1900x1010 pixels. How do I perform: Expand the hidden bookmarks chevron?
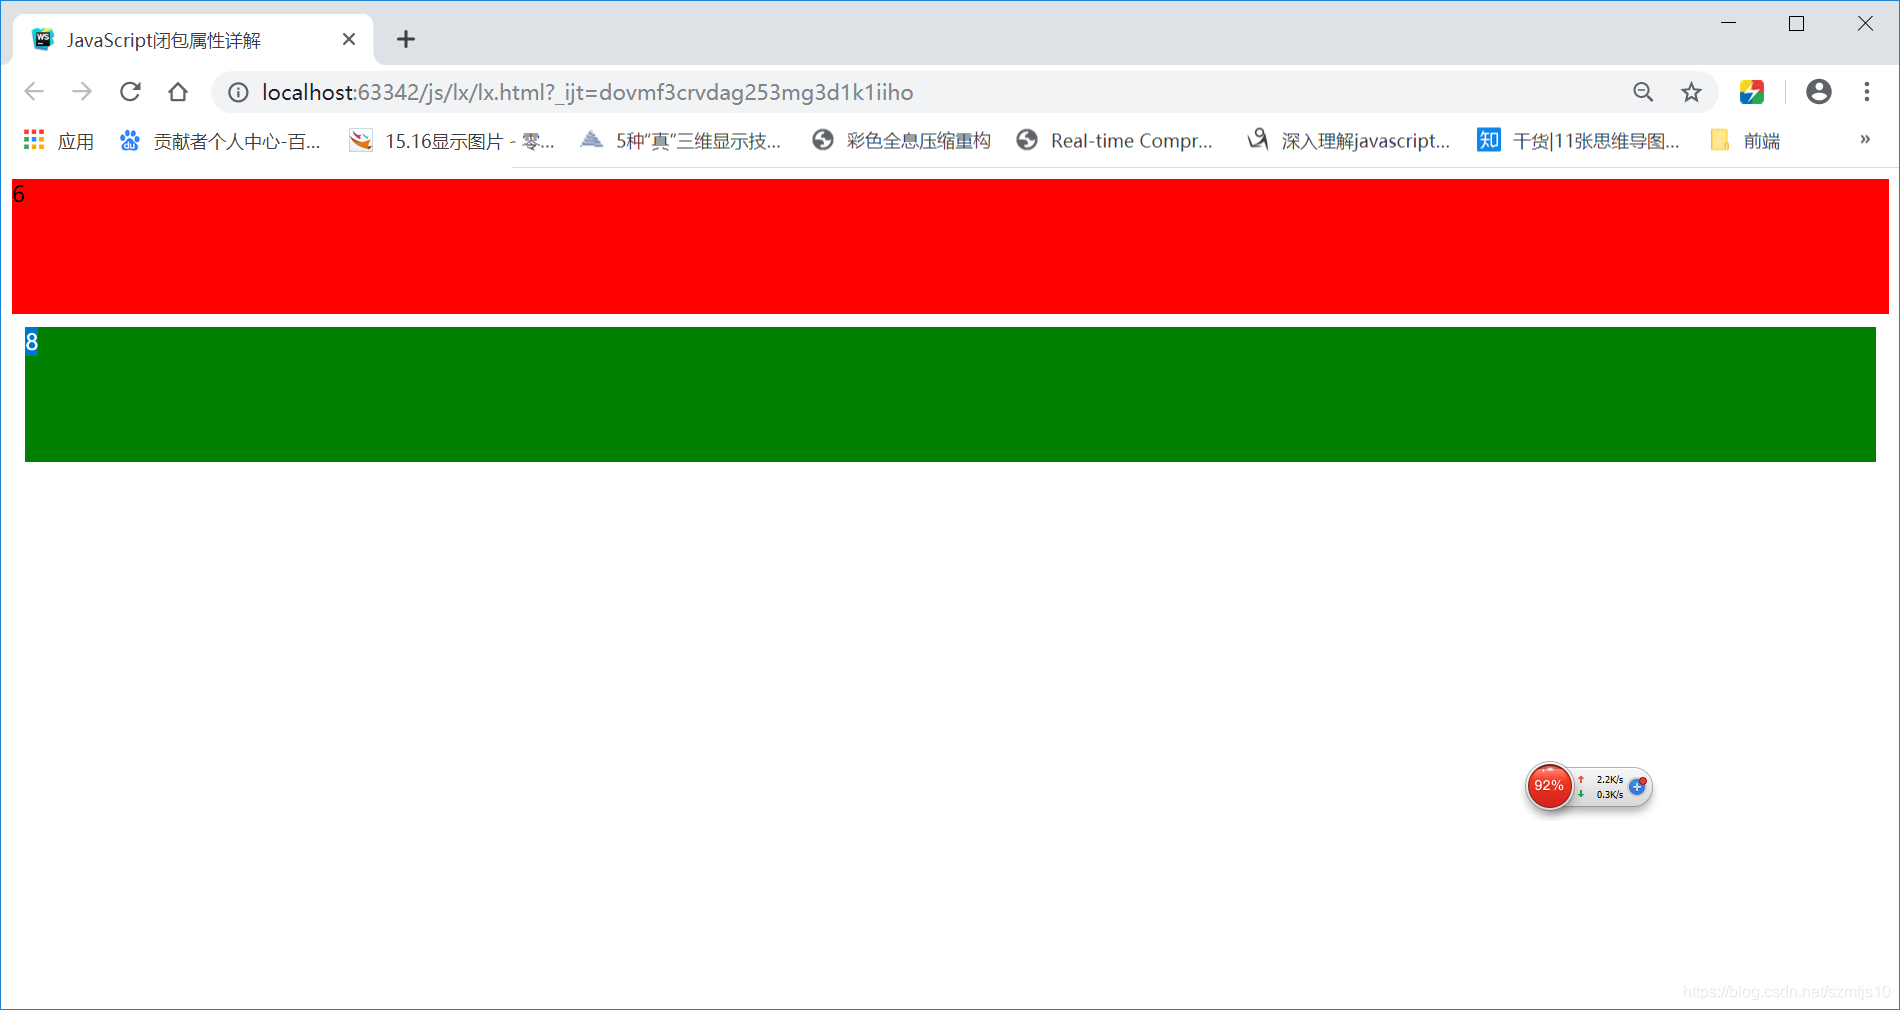pyautogui.click(x=1865, y=140)
